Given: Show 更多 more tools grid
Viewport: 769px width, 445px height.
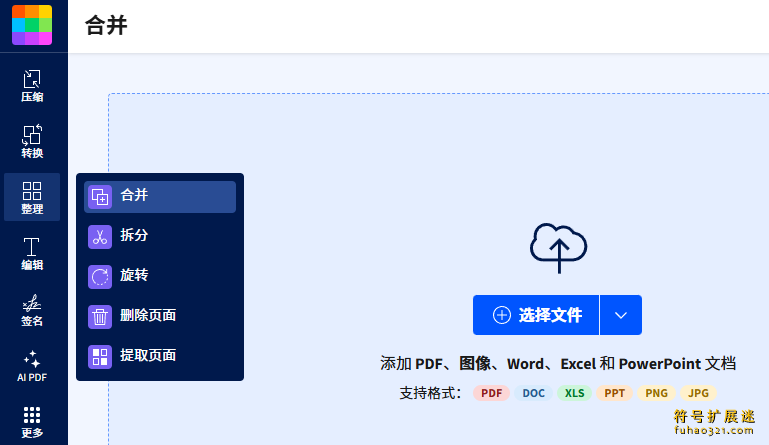Looking at the screenshot, I should click(32, 422).
